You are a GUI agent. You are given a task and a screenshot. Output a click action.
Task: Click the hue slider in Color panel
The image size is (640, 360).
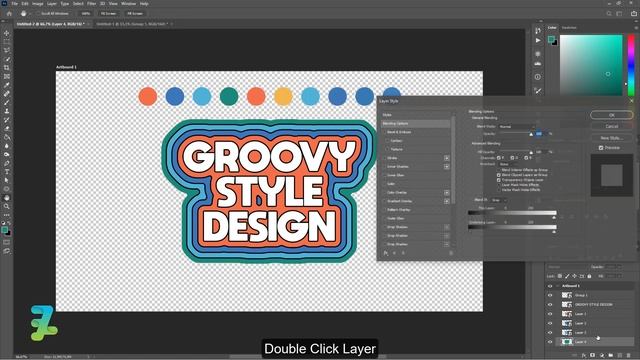(631, 65)
